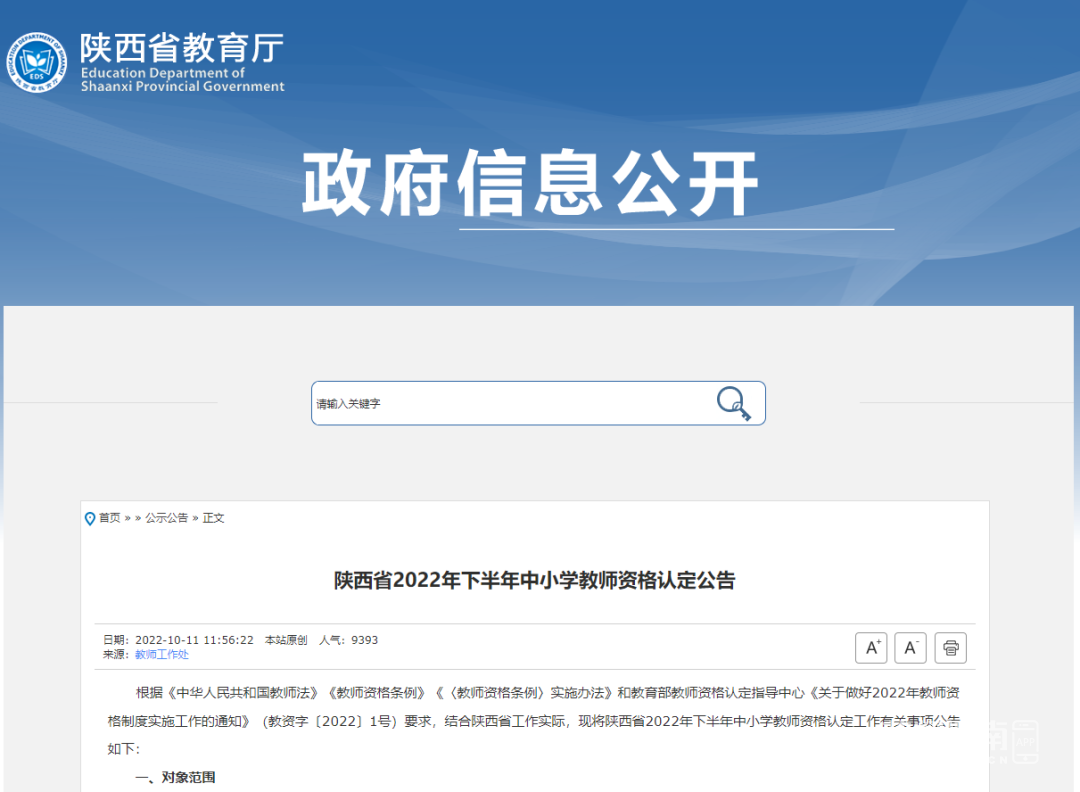
Task: Click the print page icon
Action: (950, 648)
